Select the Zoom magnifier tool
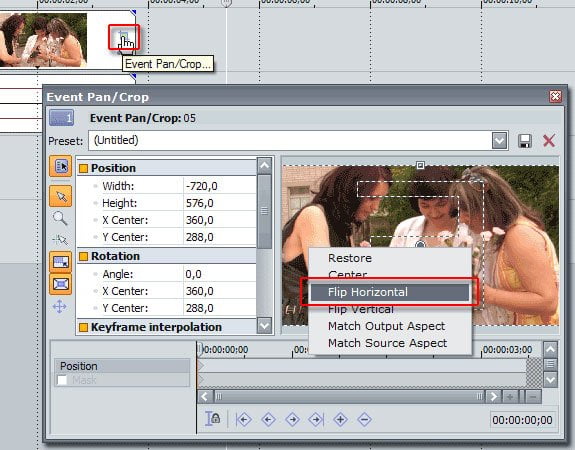Screen dimensions: 575x450 (60, 218)
